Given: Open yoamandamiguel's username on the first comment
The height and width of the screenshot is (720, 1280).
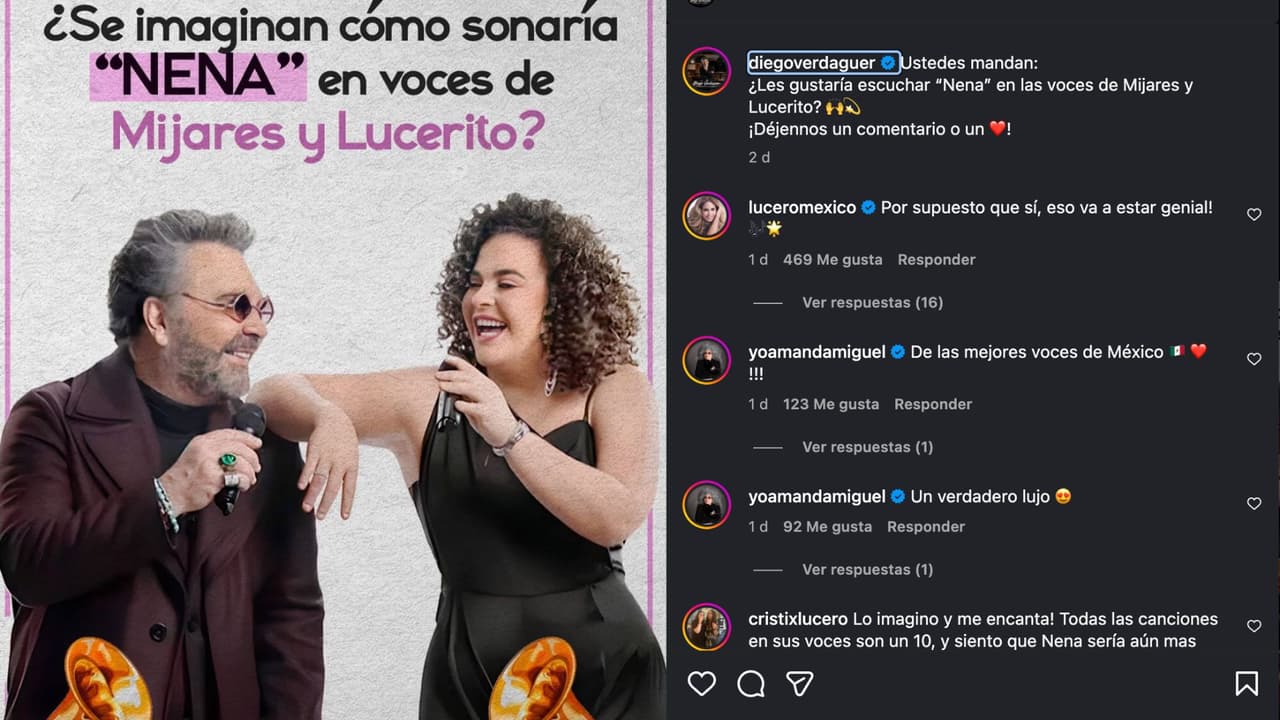Looking at the screenshot, I should 817,352.
